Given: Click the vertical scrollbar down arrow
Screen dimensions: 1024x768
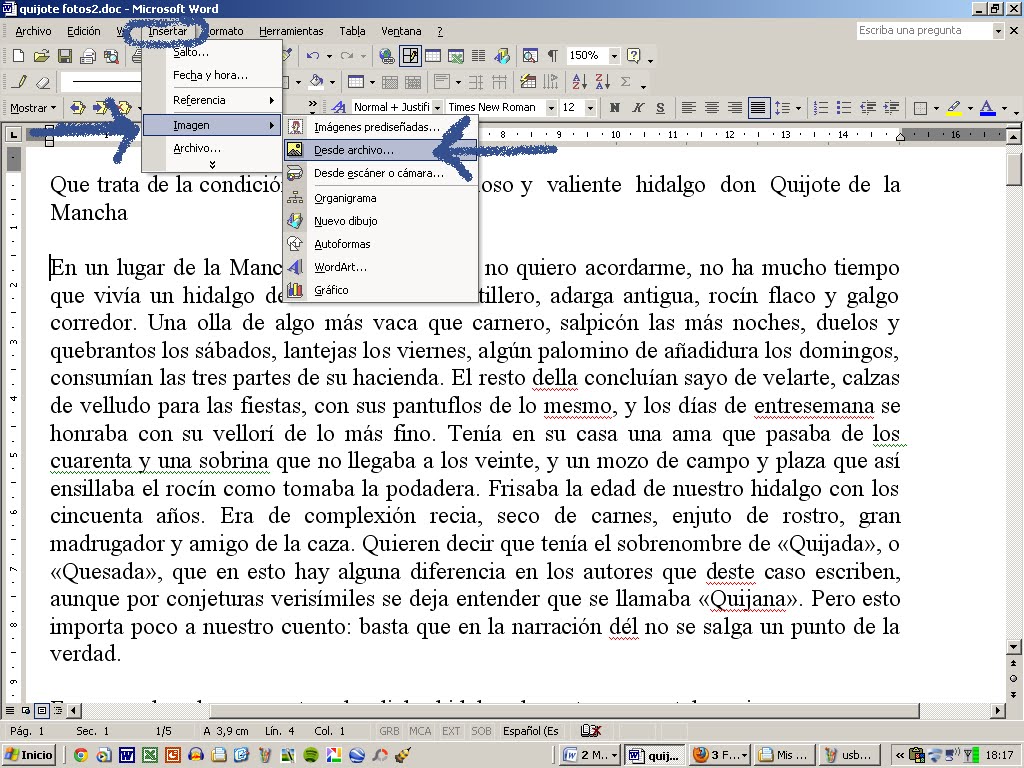Looking at the screenshot, I should (1014, 647).
